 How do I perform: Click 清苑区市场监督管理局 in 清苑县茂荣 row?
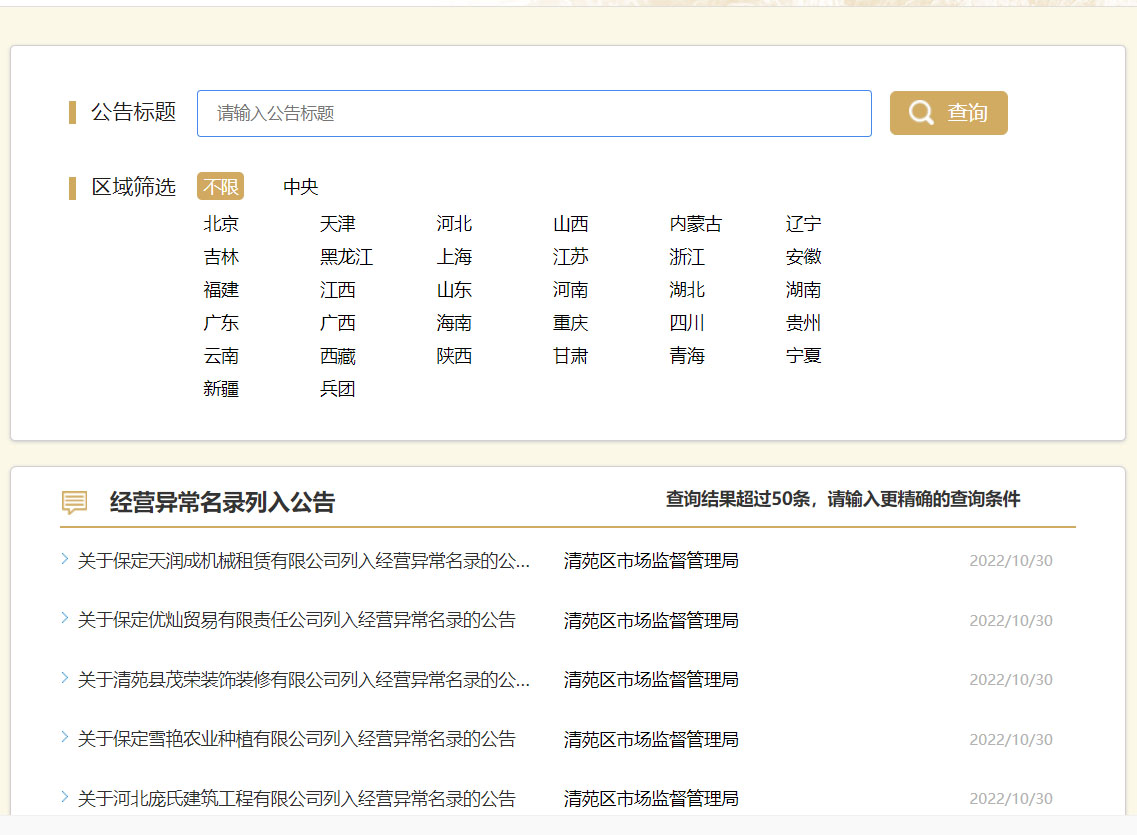651,679
